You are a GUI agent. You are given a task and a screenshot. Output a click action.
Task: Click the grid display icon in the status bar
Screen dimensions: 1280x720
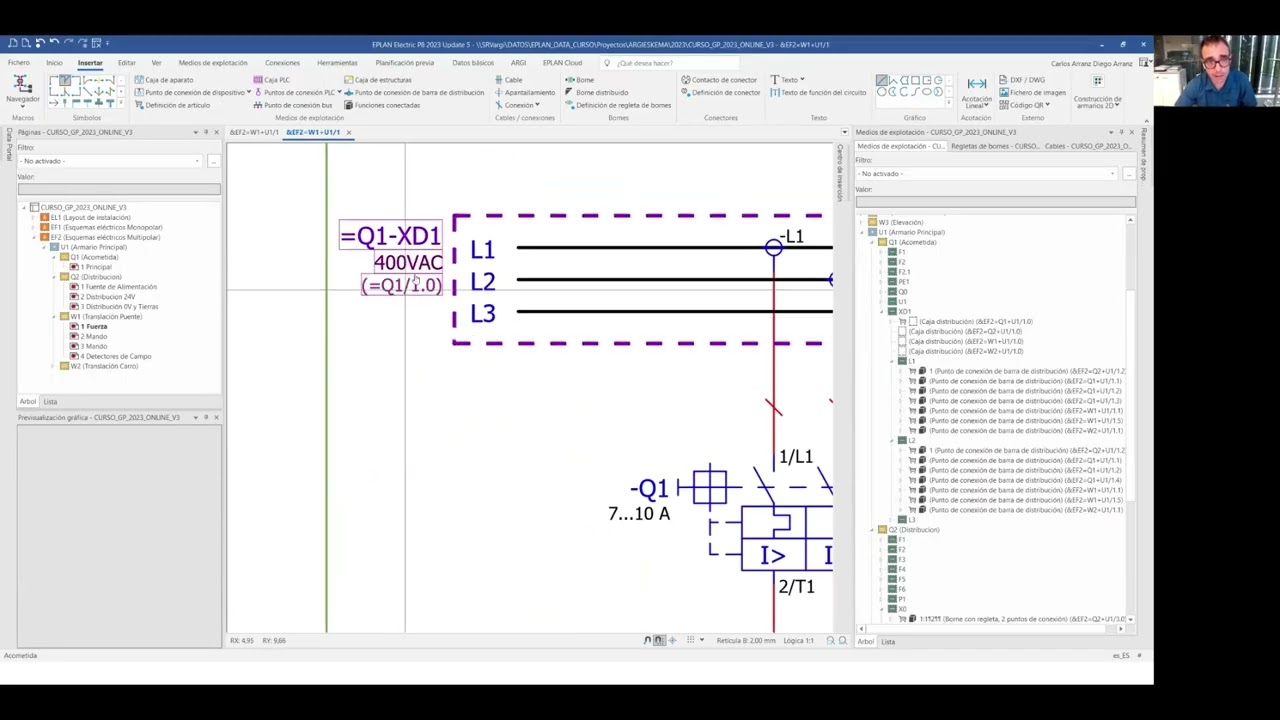pyautogui.click(x=690, y=640)
